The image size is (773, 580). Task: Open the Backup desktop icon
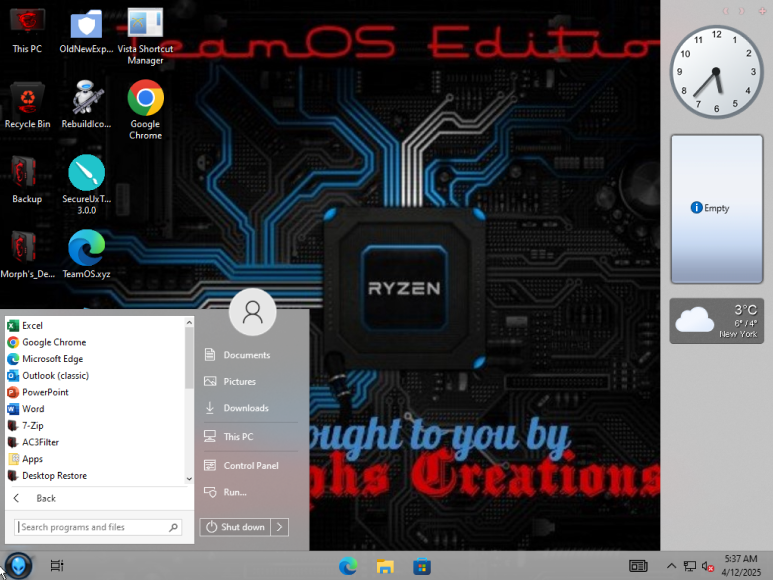pos(27,179)
